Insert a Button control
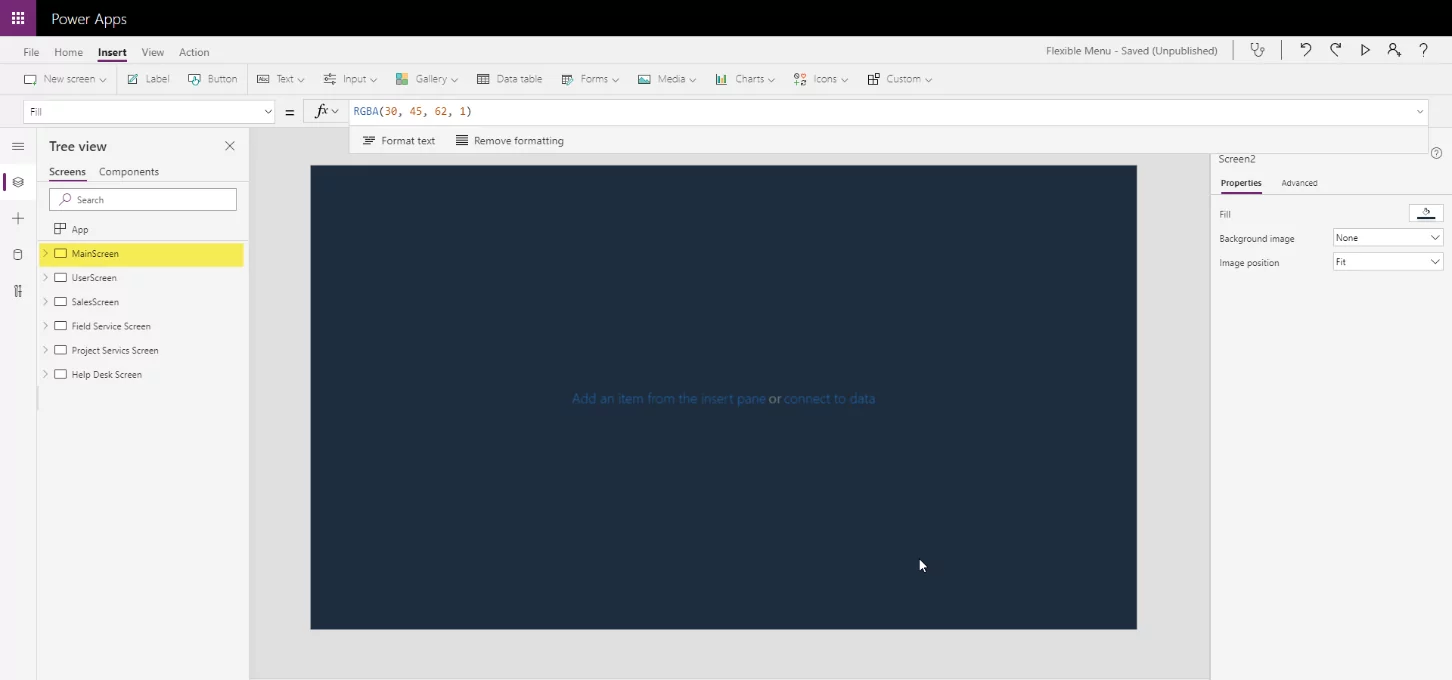The image size is (1452, 680). pyautogui.click(x=213, y=79)
